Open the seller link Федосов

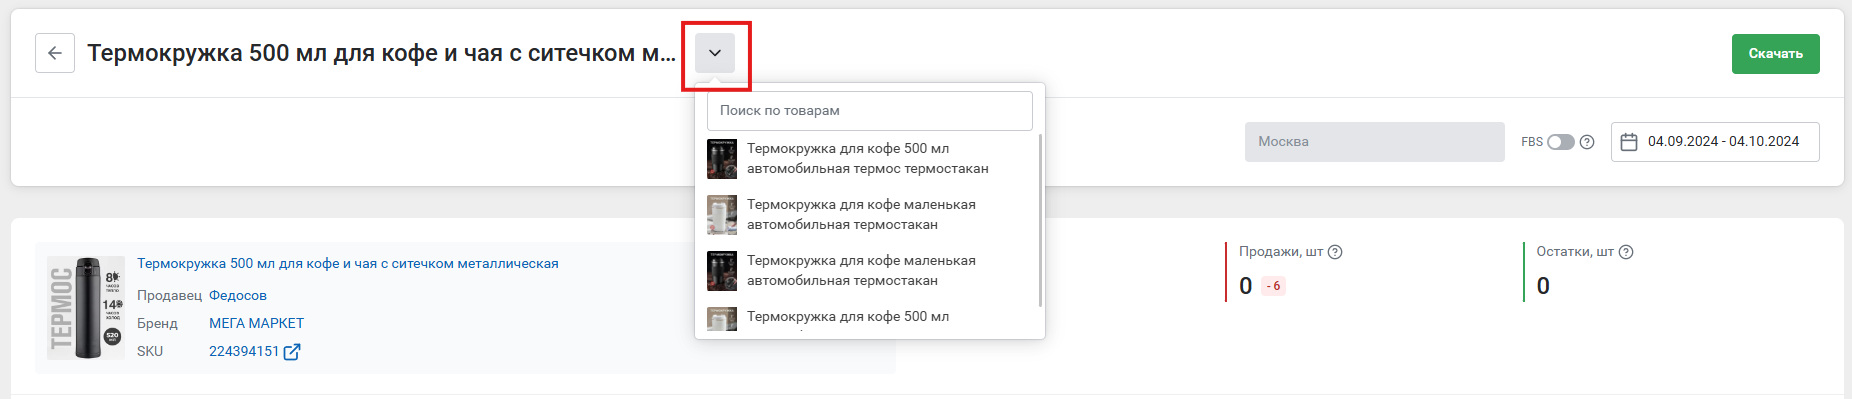click(238, 296)
